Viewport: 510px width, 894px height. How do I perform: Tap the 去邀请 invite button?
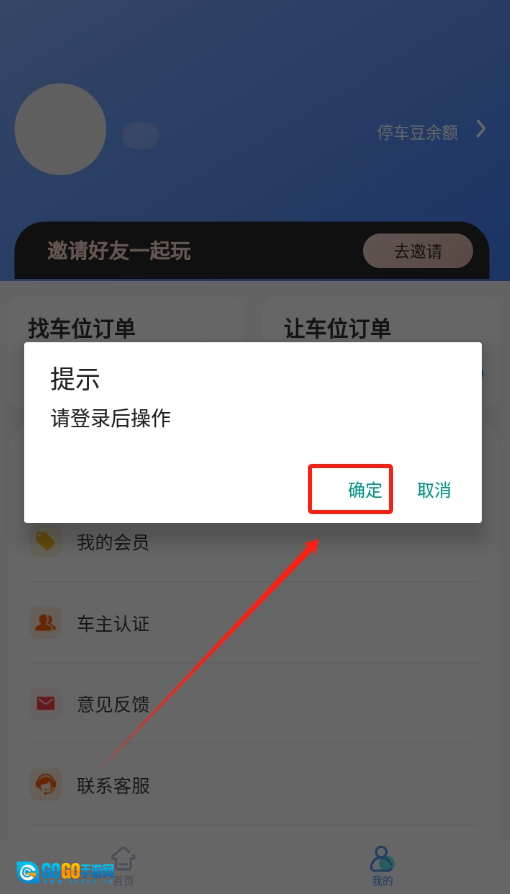pyautogui.click(x=418, y=251)
